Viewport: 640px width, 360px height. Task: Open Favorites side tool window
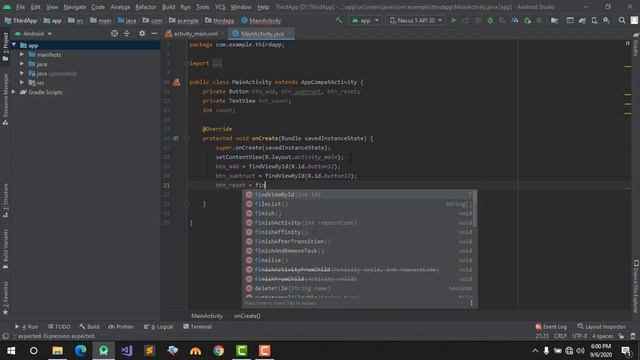(5, 299)
